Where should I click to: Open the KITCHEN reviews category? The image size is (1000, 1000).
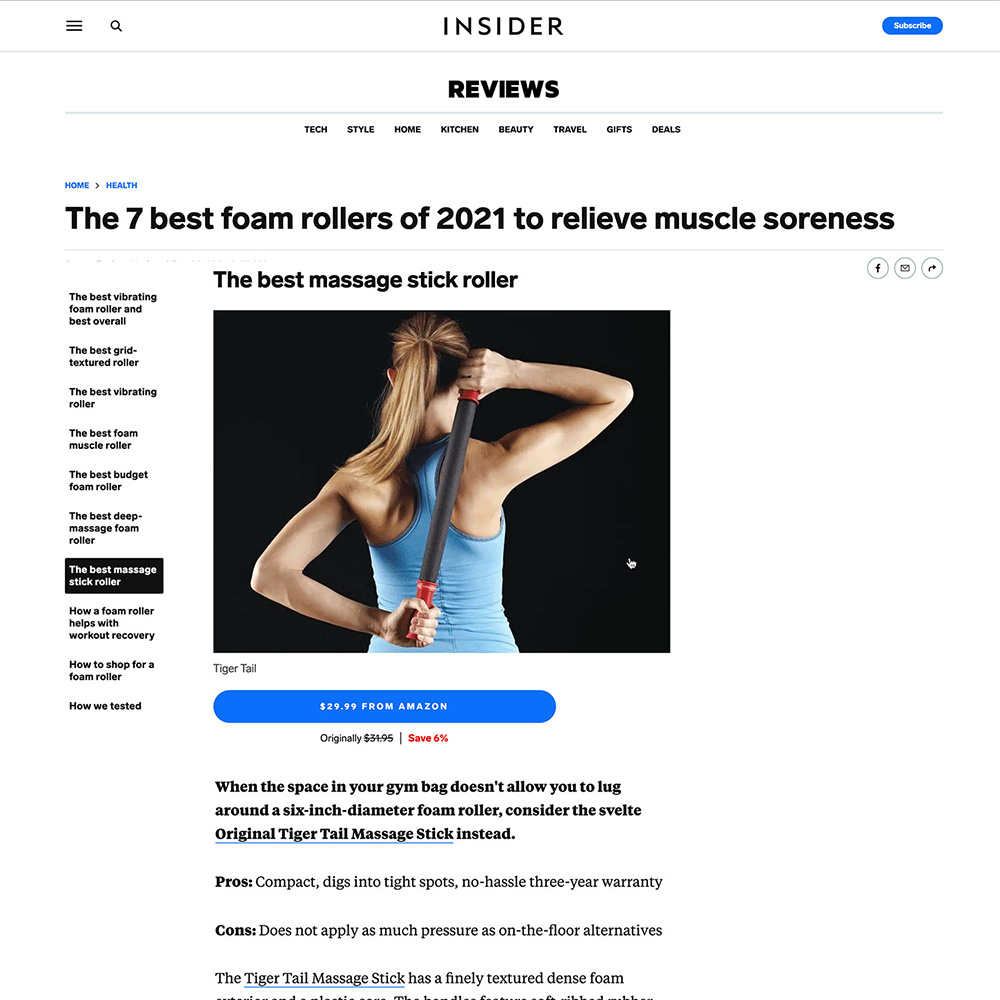coord(459,129)
